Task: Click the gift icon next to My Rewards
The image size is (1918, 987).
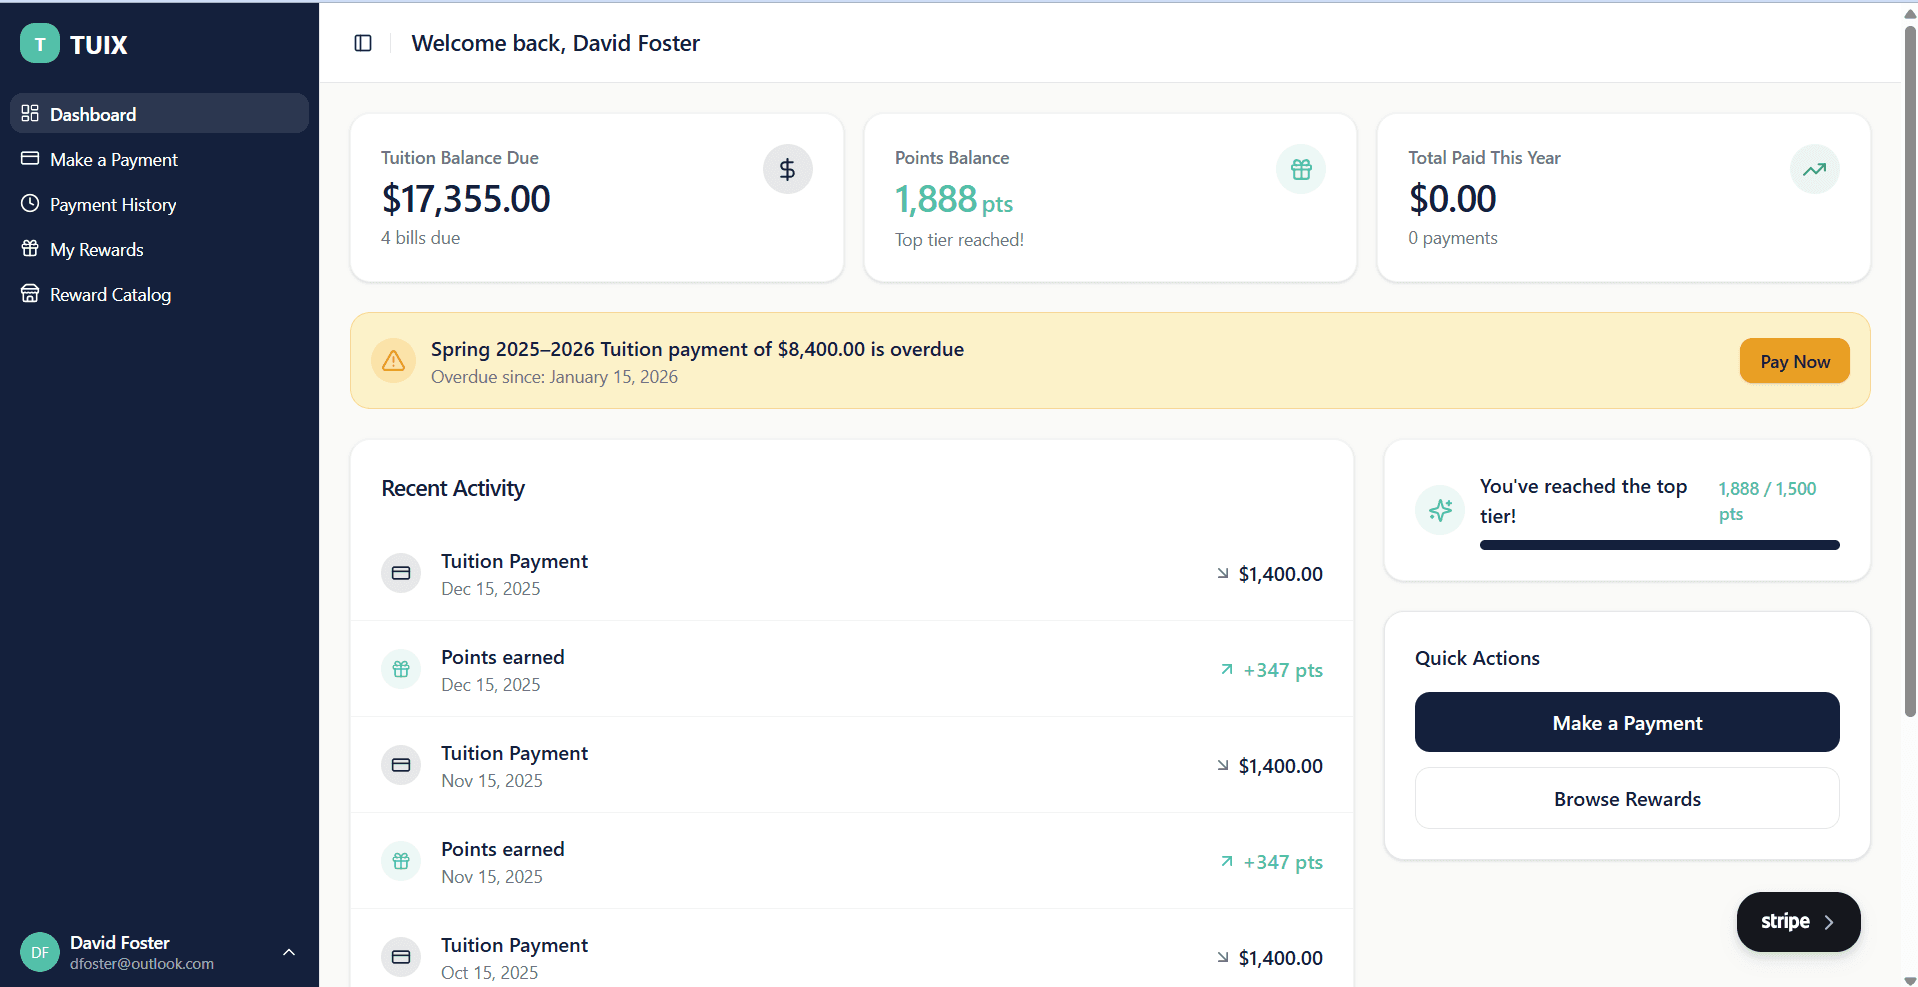Action: (30, 249)
